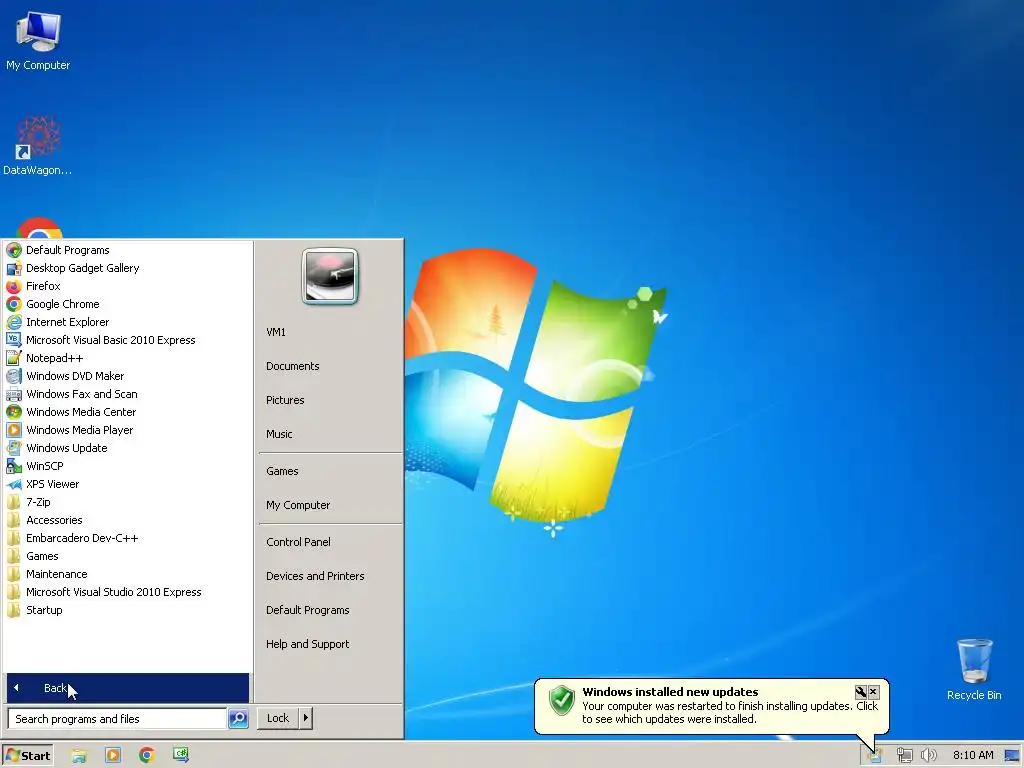The image size is (1024, 768).
Task: Open the arrow menu beside Lock
Action: (306, 718)
